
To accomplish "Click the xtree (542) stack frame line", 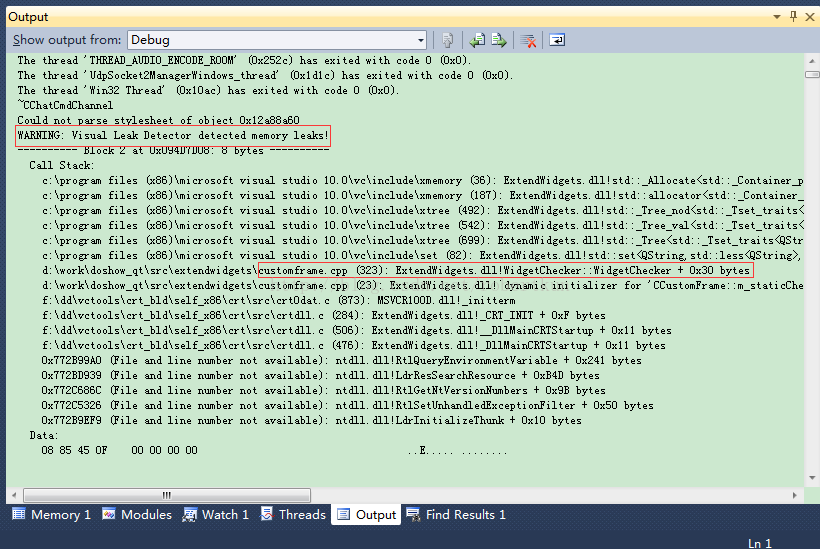I will pyautogui.click(x=423, y=226).
